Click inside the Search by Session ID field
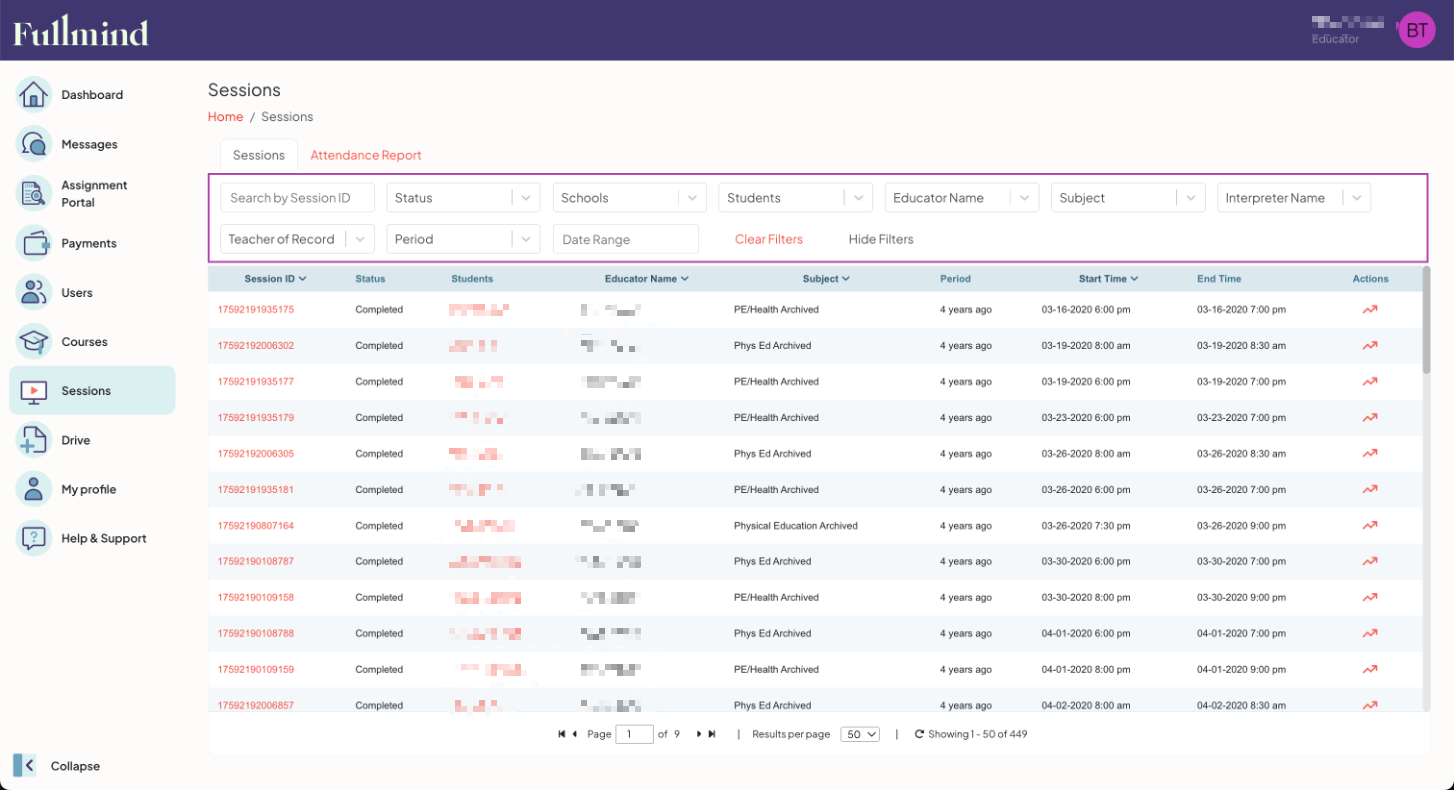The height and width of the screenshot is (790, 1454). [296, 197]
